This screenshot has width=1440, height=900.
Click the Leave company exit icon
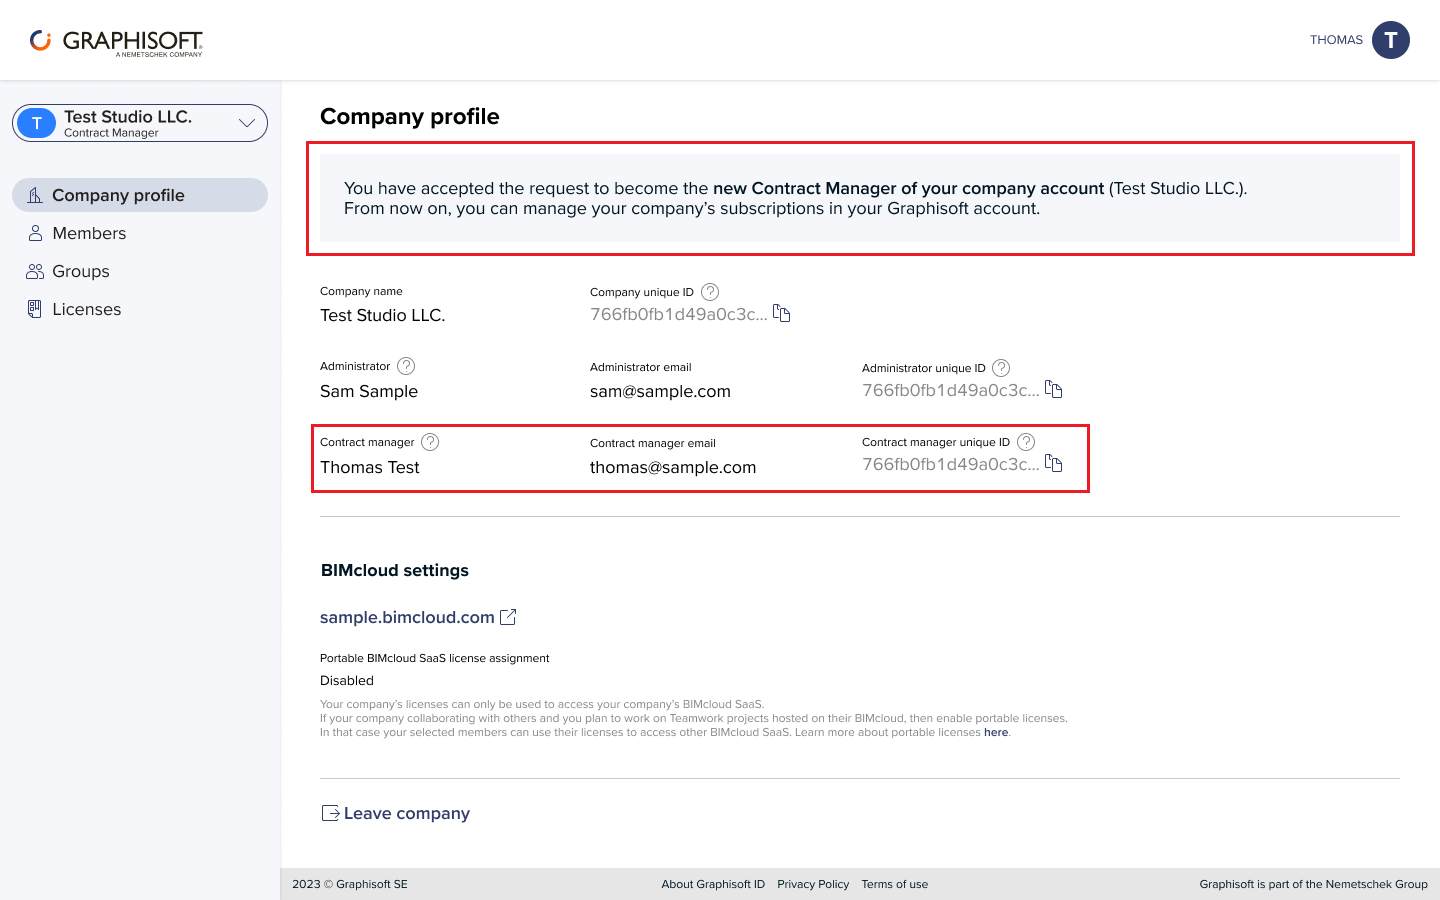330,813
